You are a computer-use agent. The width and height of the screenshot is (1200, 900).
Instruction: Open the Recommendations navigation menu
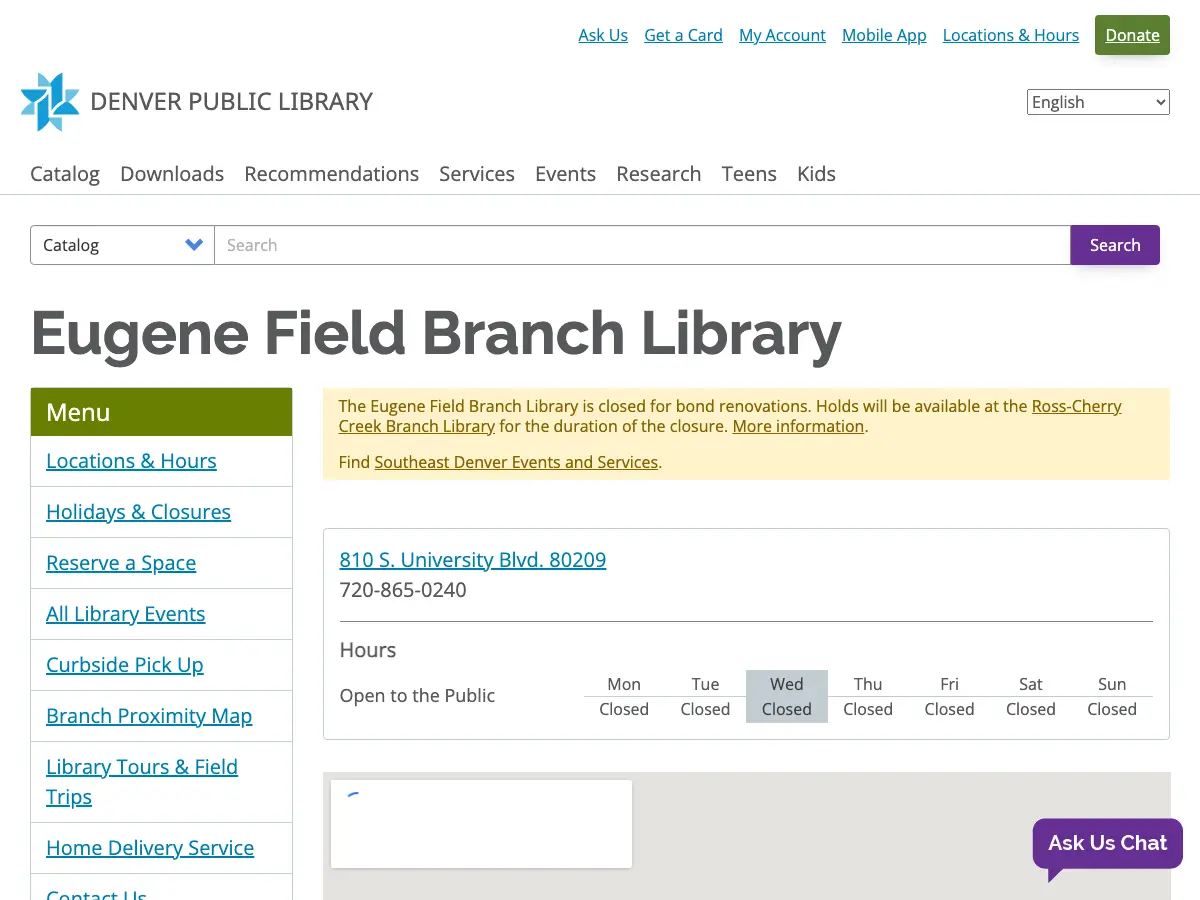coord(332,174)
